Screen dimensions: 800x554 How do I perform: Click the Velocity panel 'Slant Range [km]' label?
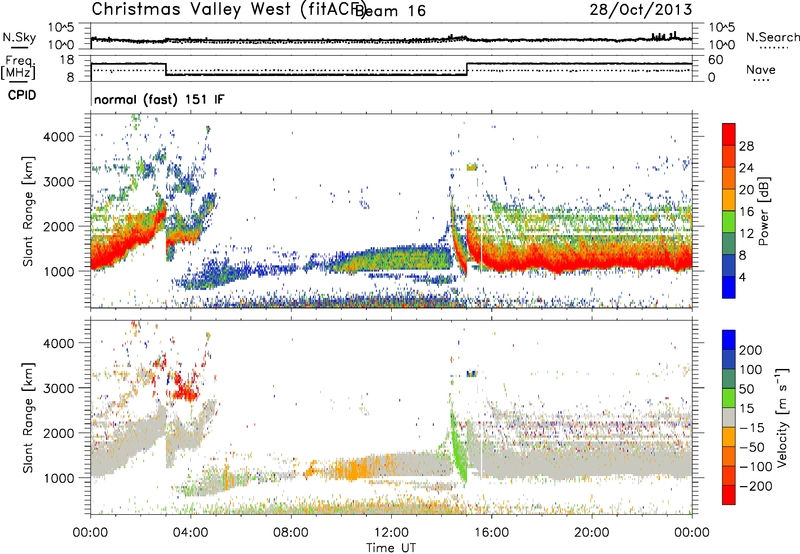point(28,417)
